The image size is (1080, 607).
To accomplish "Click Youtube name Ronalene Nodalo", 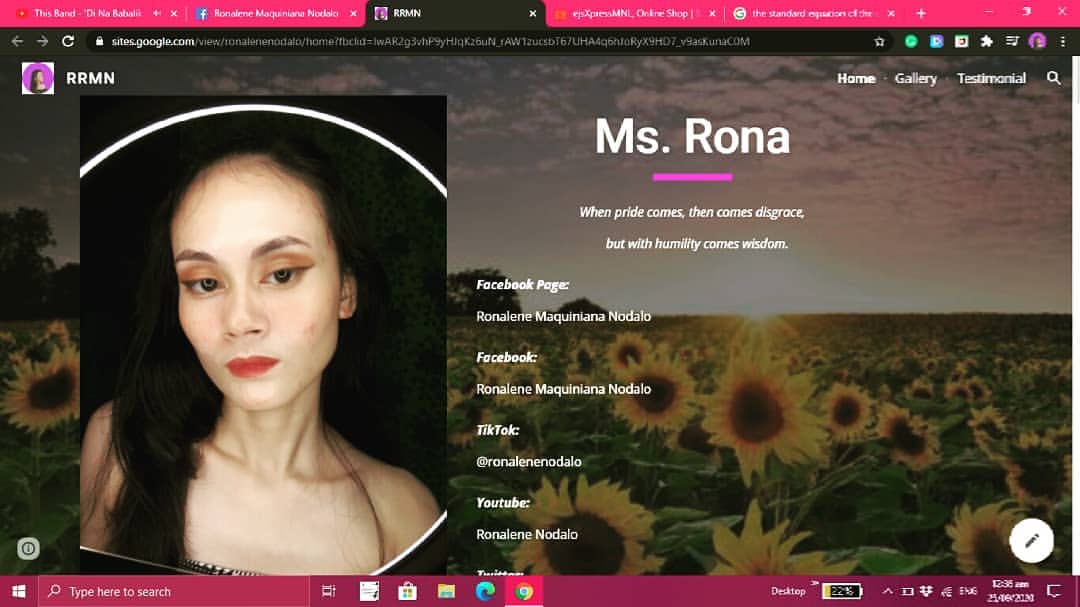I will pyautogui.click(x=527, y=534).
